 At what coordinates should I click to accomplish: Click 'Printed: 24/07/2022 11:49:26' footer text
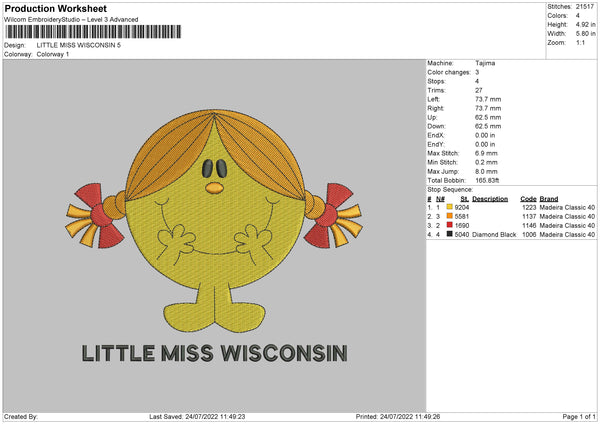coord(398,416)
